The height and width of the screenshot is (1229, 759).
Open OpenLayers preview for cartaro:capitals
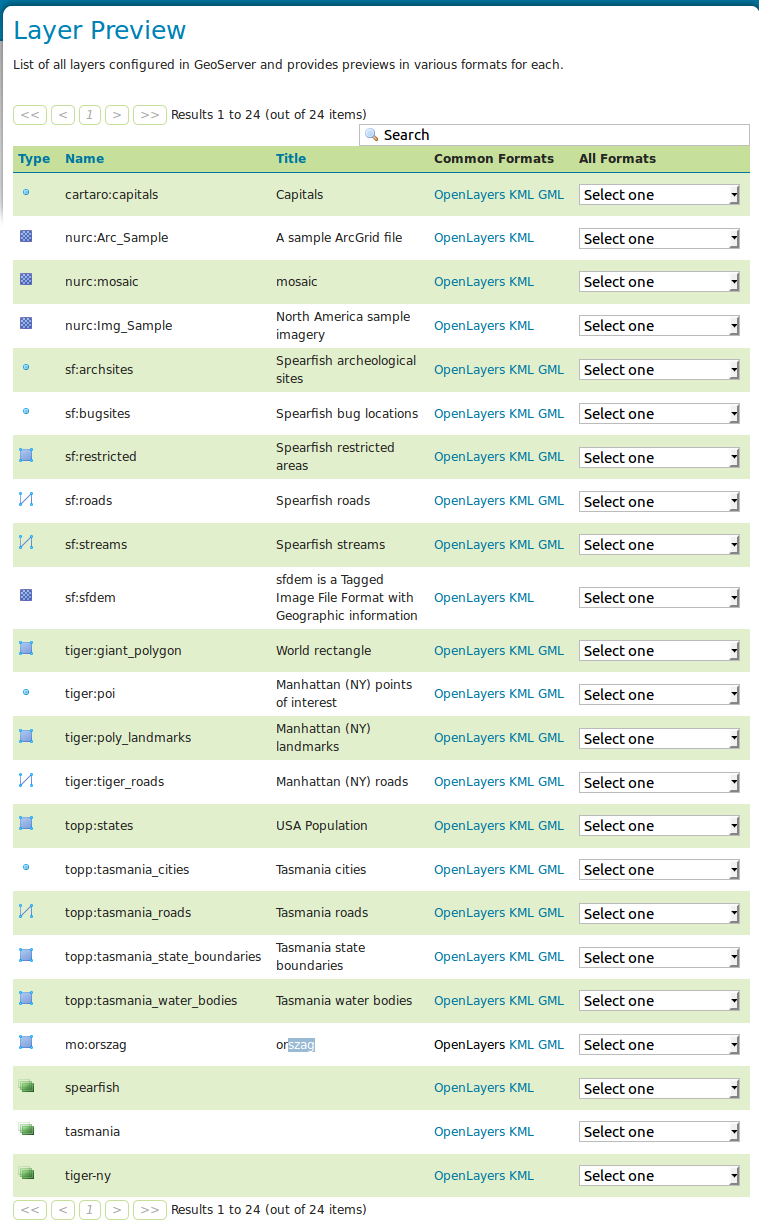(x=470, y=195)
